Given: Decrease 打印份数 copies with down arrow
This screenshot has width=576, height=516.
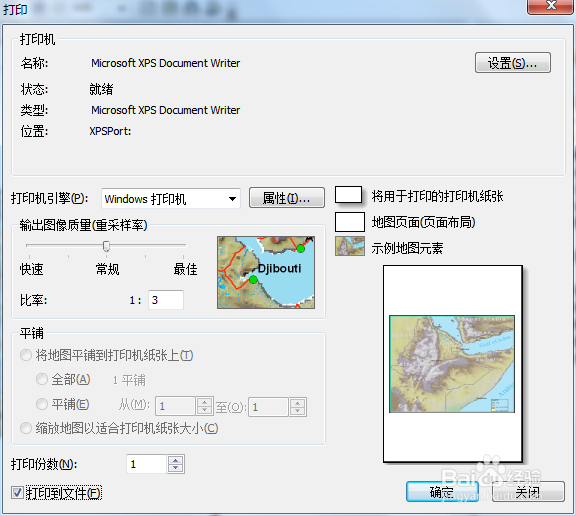Looking at the screenshot, I should [x=176, y=468].
